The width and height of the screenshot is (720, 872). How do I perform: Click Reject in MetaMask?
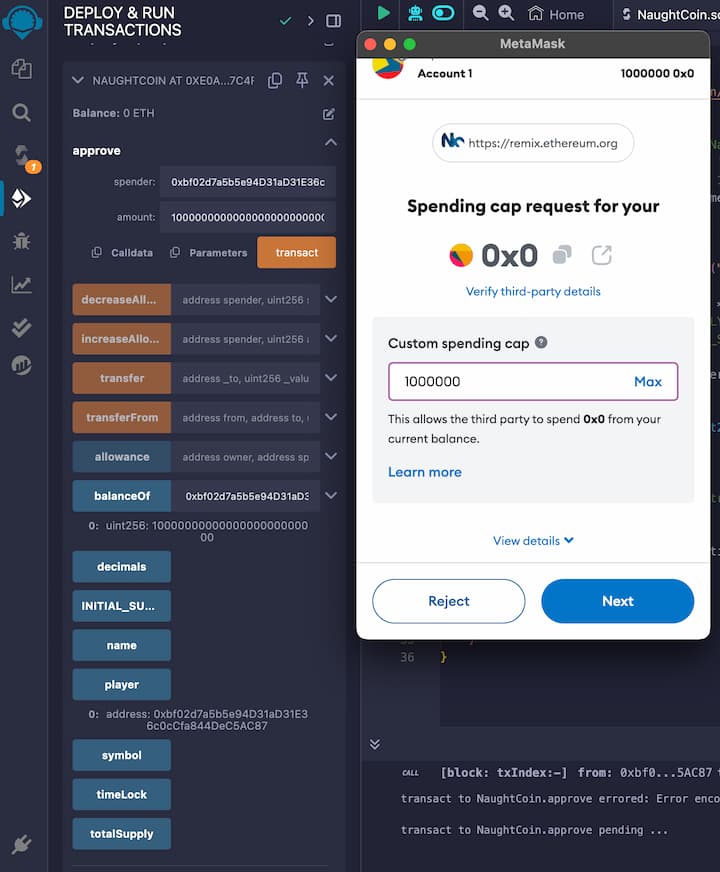click(449, 601)
